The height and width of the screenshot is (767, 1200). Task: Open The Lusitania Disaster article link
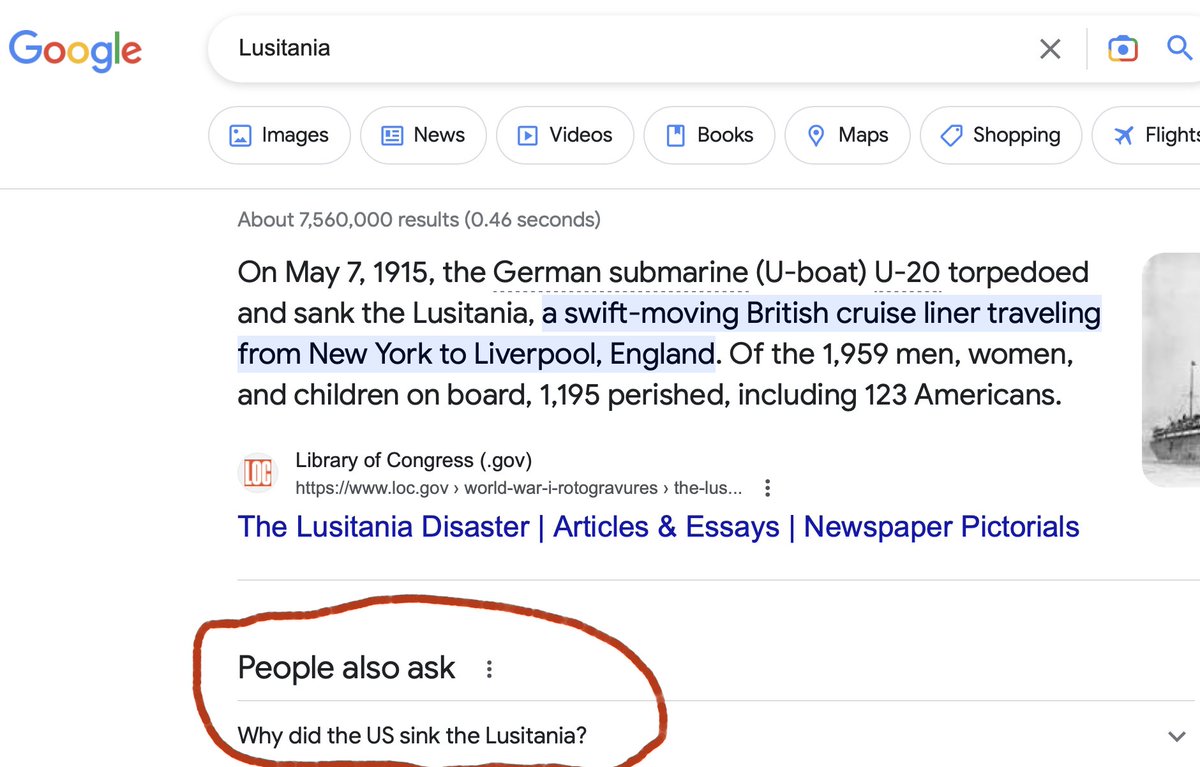pyautogui.click(x=658, y=527)
